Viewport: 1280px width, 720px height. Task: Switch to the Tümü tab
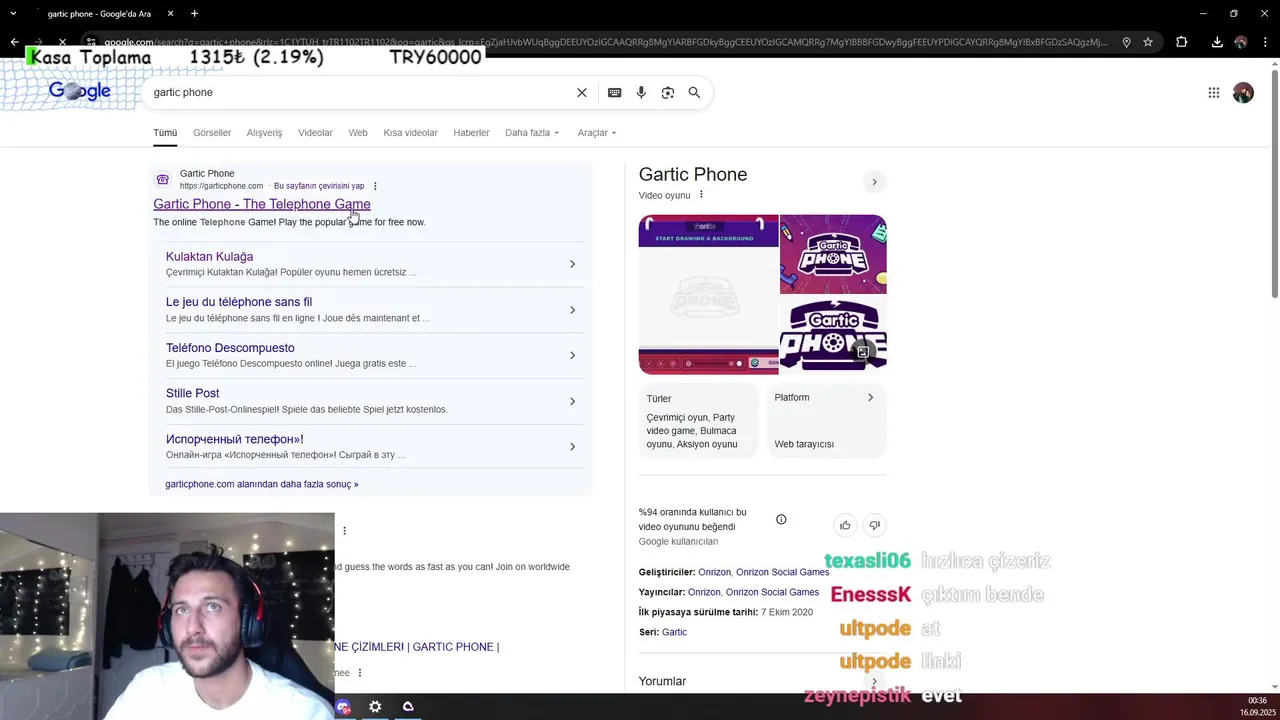[x=165, y=133]
